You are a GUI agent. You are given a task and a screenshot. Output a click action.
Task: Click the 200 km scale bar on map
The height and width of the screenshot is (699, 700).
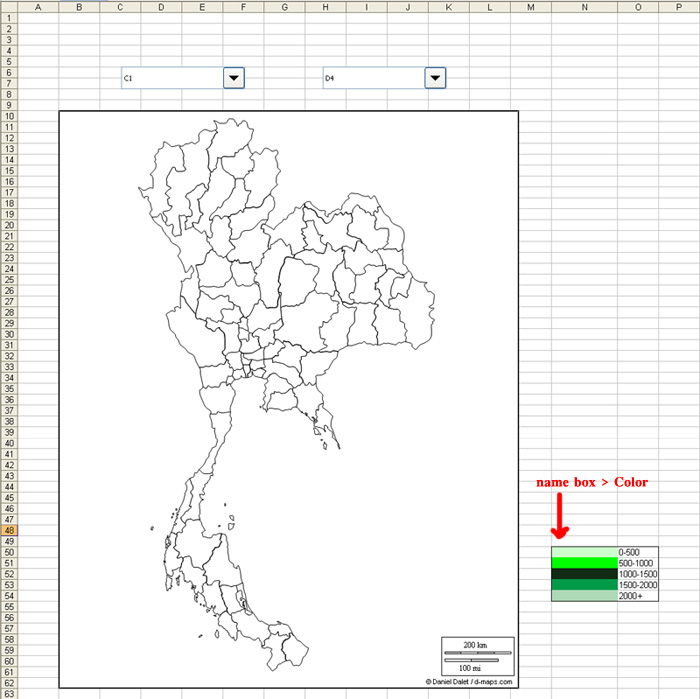(476, 653)
